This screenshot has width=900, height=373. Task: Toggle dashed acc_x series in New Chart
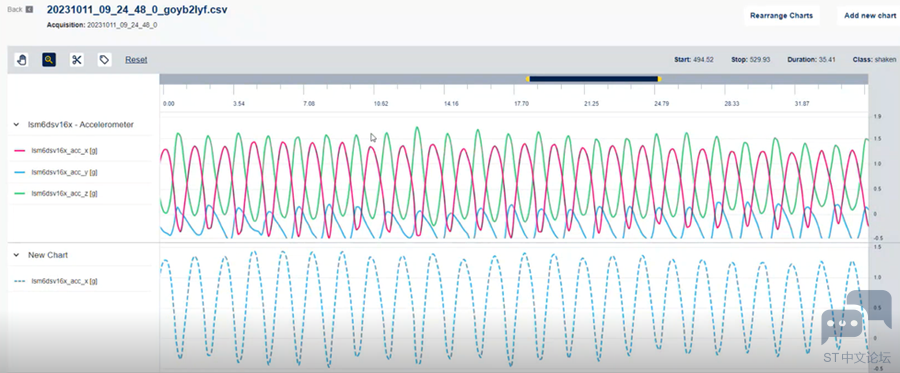(56, 281)
